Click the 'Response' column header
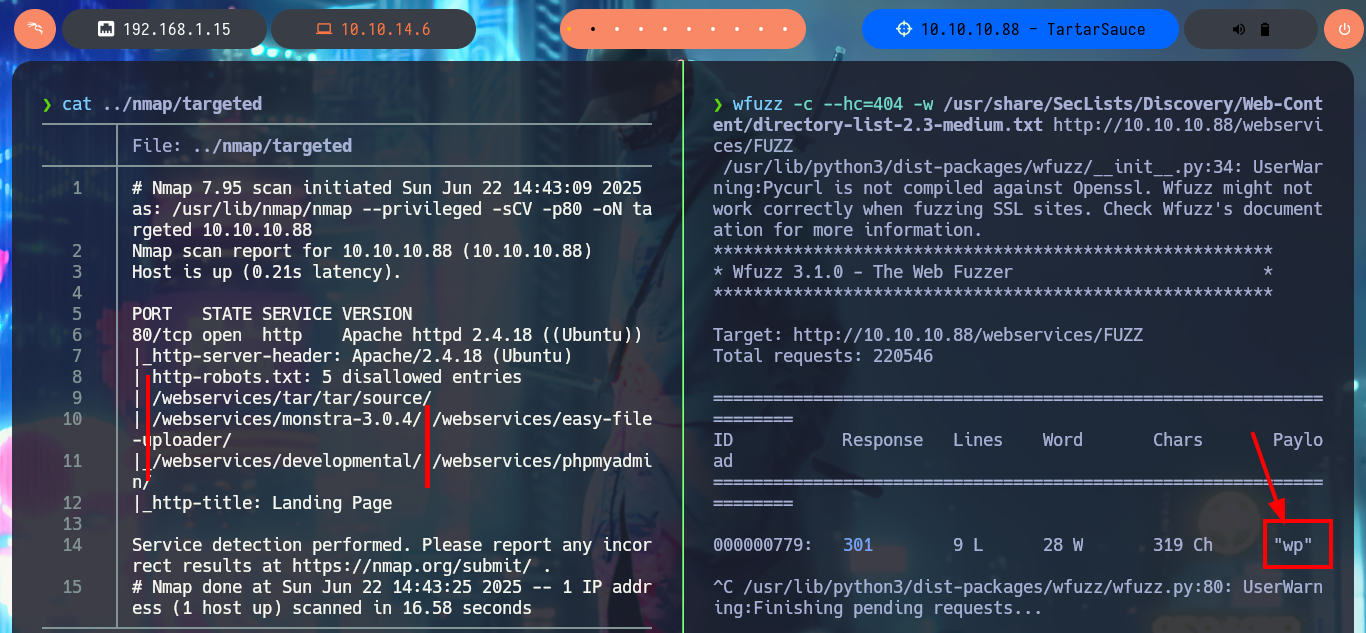This screenshot has width=1366, height=633. pyautogui.click(x=882, y=440)
